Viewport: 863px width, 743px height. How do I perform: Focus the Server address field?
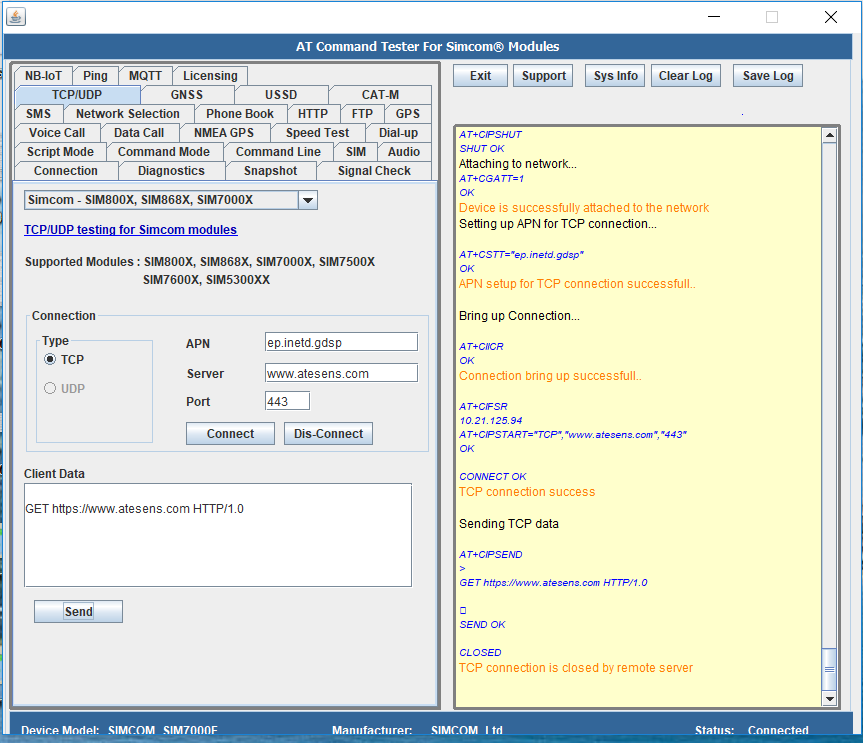point(341,373)
